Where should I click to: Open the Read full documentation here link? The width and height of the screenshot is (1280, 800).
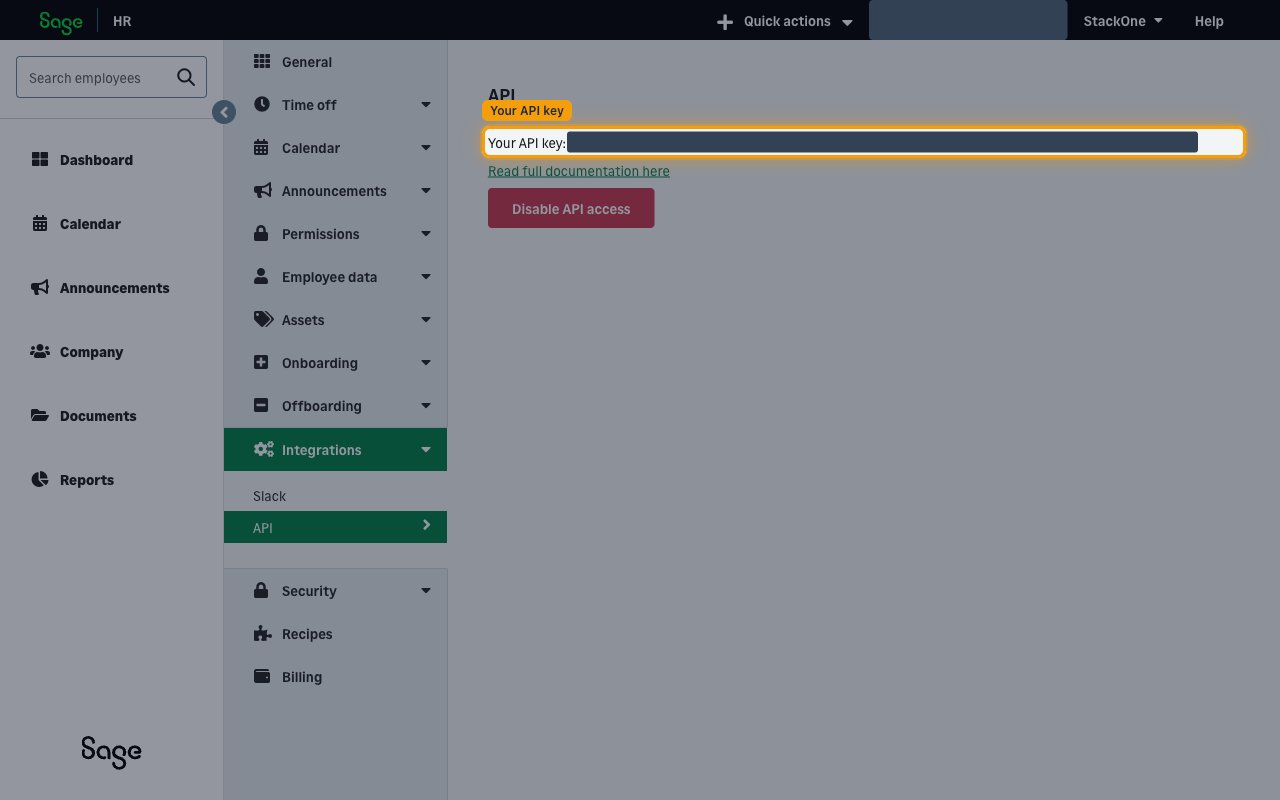tap(579, 171)
